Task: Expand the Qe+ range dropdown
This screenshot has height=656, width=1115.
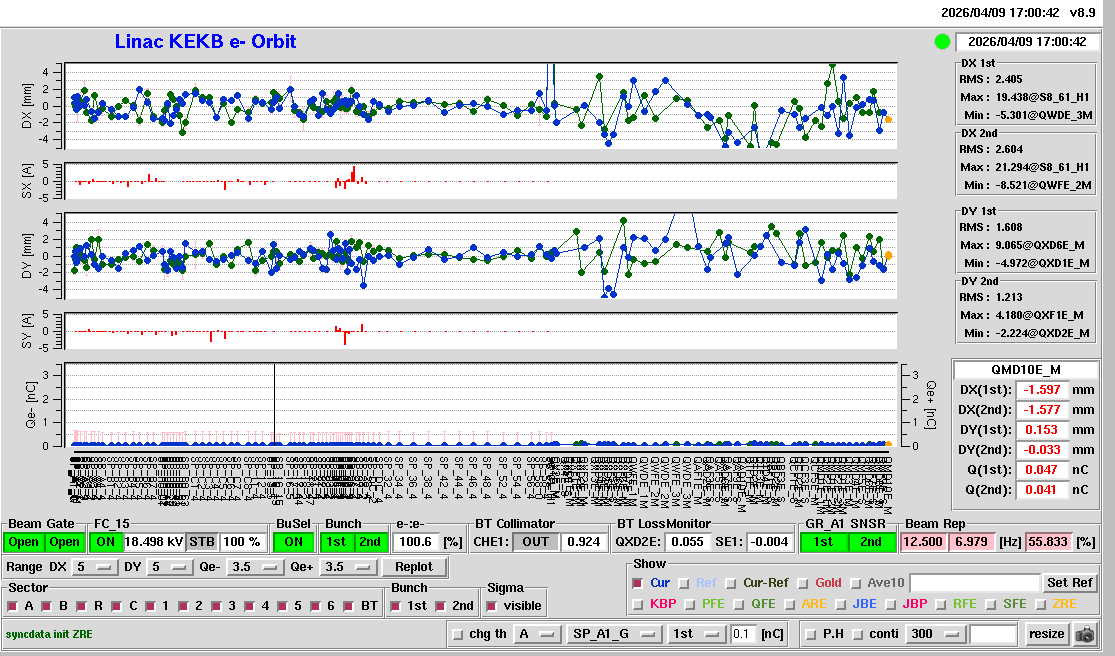Action: pyautogui.click(x=348, y=567)
